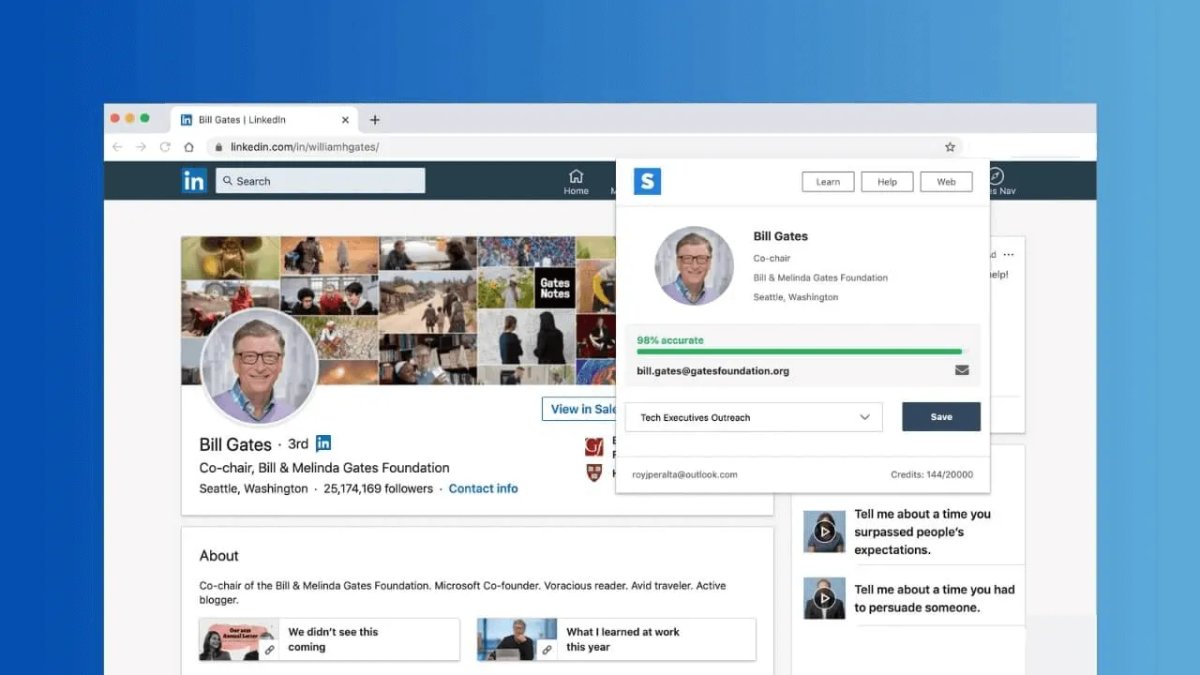Click the browser forward arrow

tap(141, 147)
